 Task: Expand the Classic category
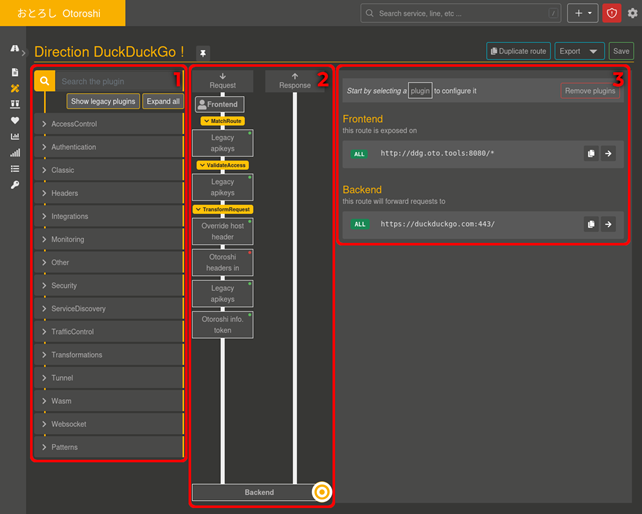(109, 170)
